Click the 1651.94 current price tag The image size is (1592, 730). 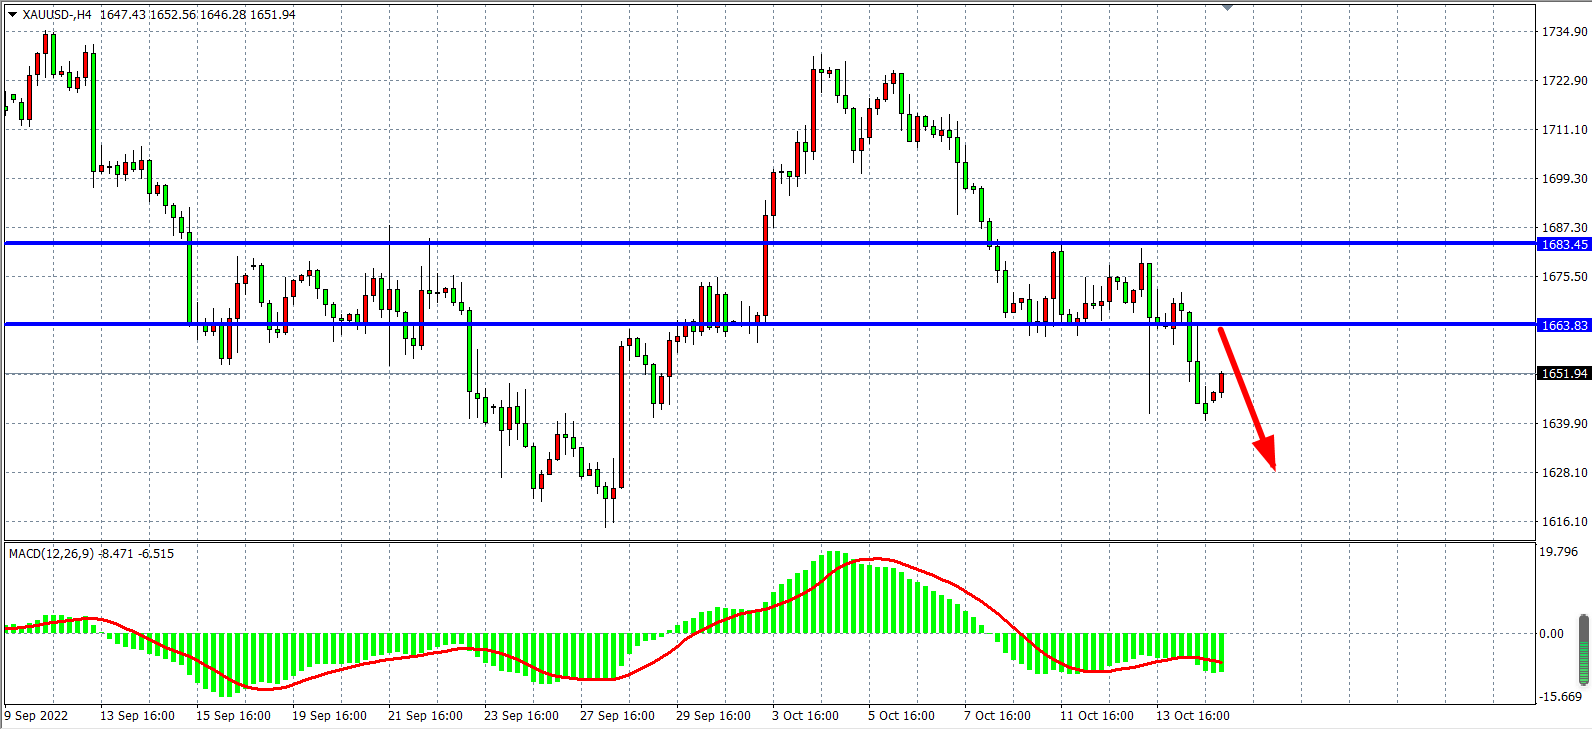1564,374
